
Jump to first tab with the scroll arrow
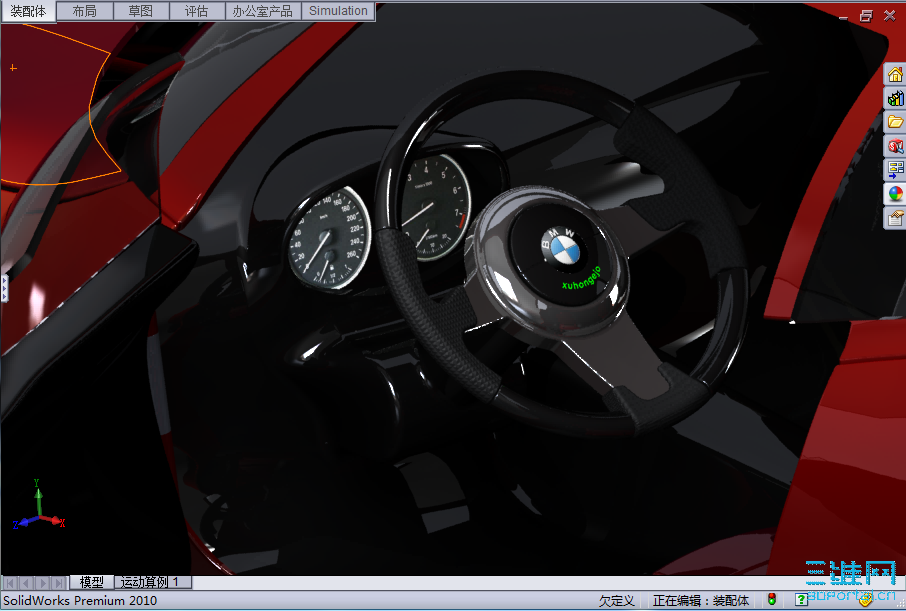pos(10,582)
